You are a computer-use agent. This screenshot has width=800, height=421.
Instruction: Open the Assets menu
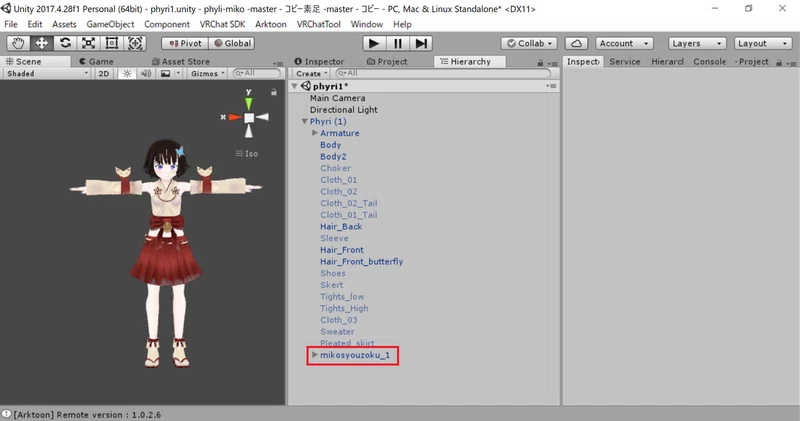coord(64,24)
